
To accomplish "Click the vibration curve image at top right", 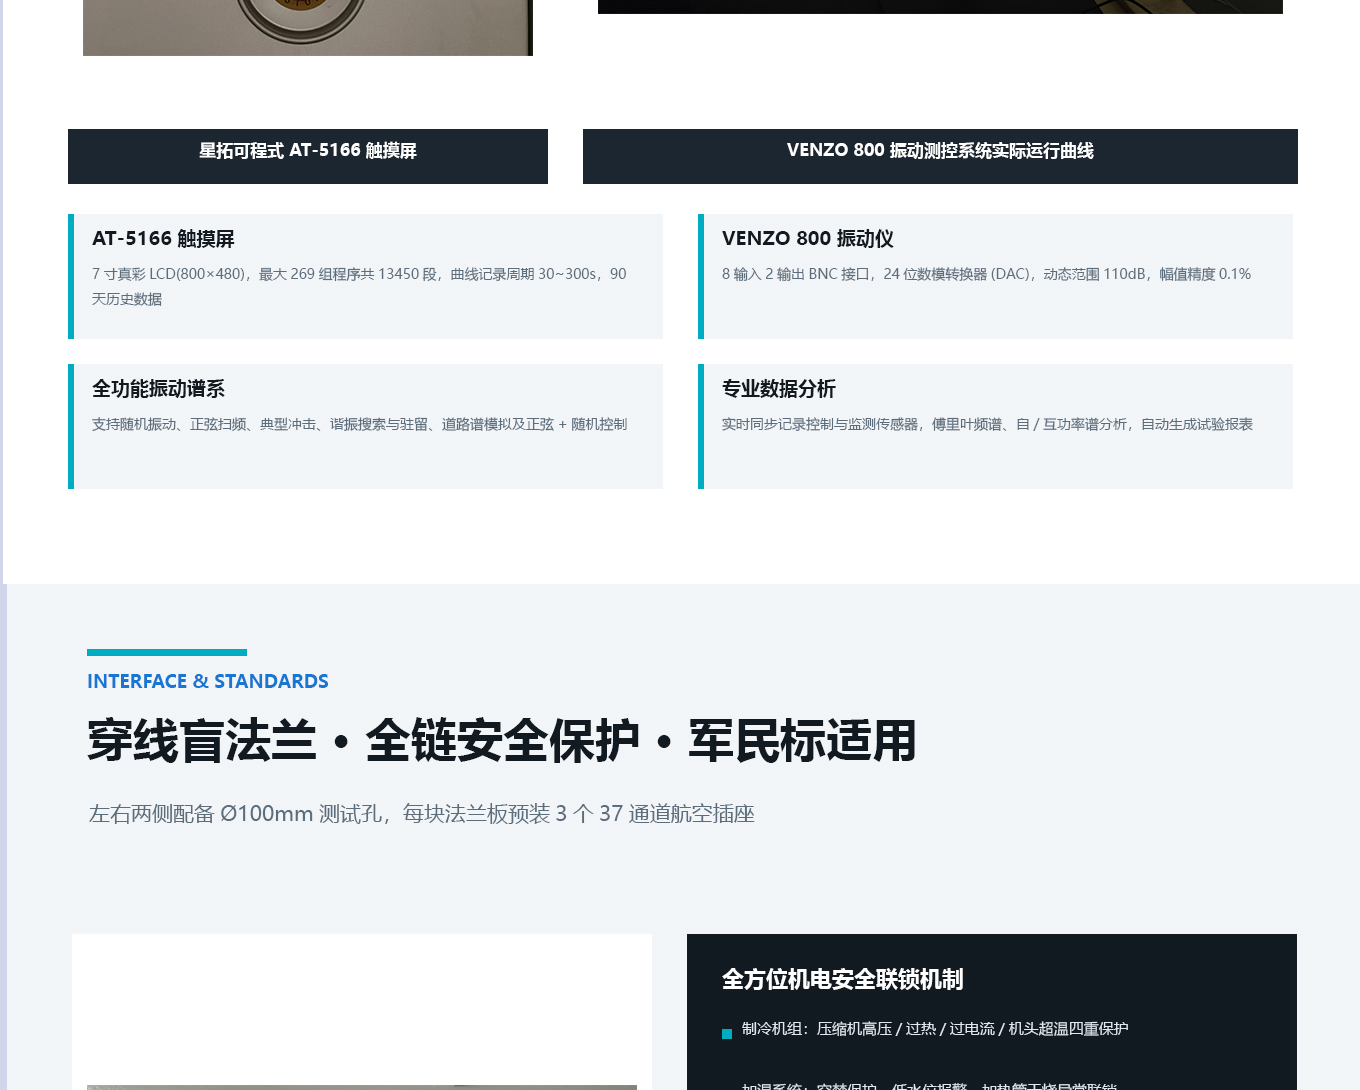I will tap(940, 7).
